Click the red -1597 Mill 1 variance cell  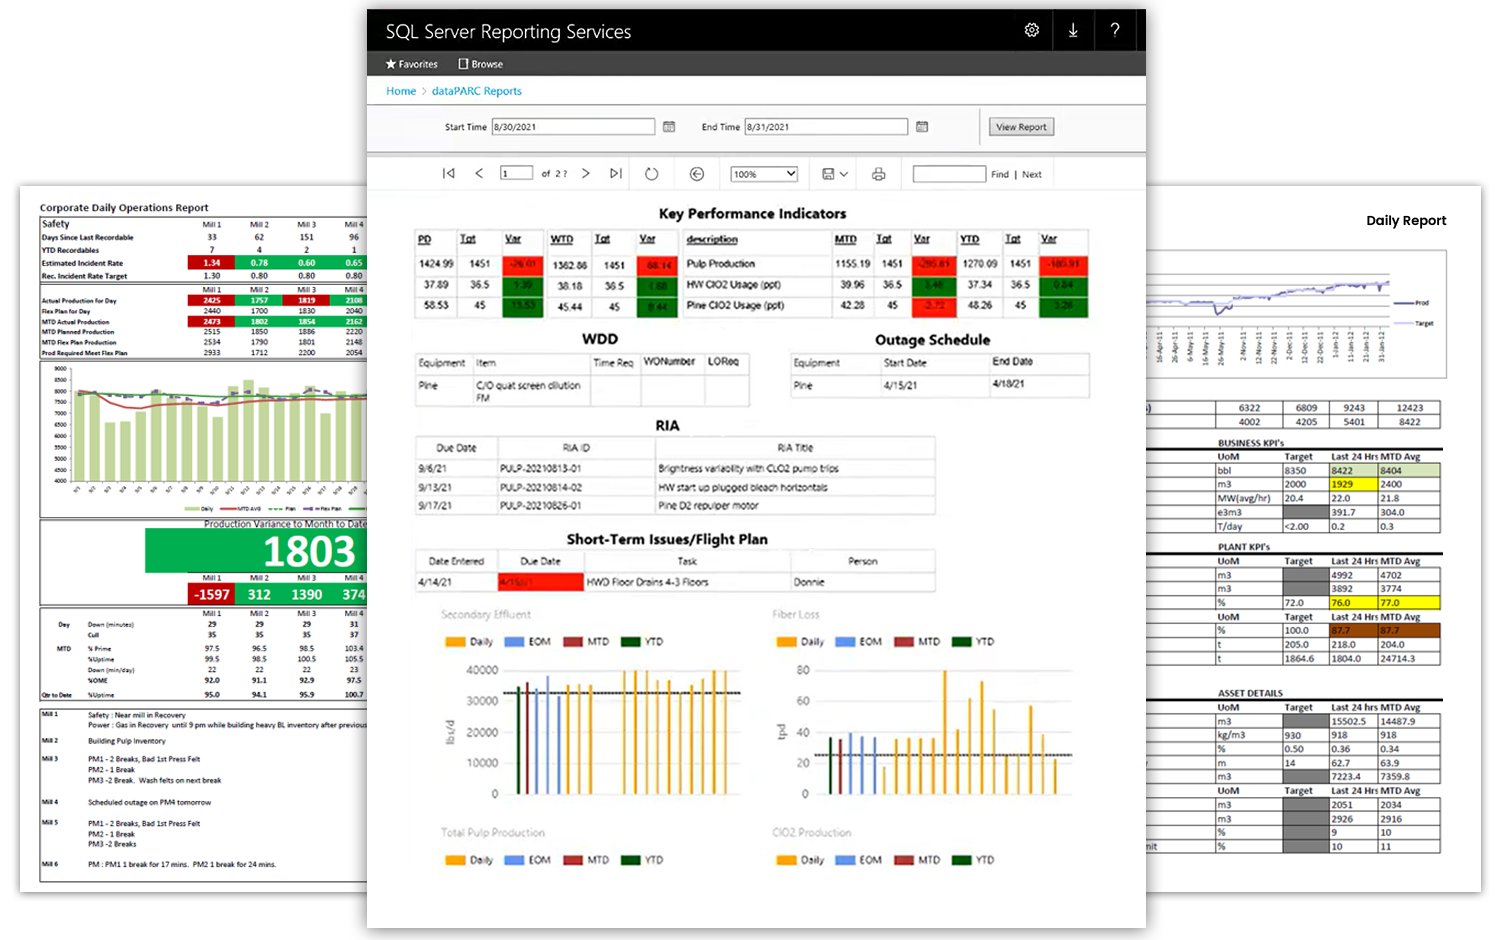point(212,594)
